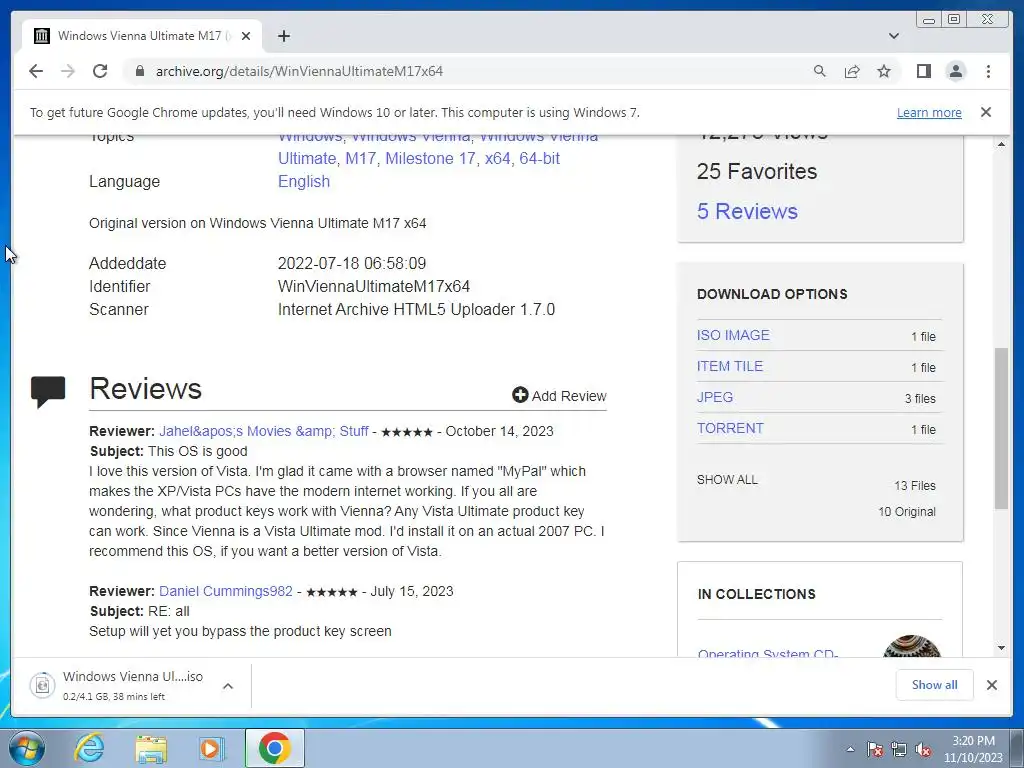Click the Chrome taskbar button
Image resolution: width=1024 pixels, height=768 pixels.
274,748
